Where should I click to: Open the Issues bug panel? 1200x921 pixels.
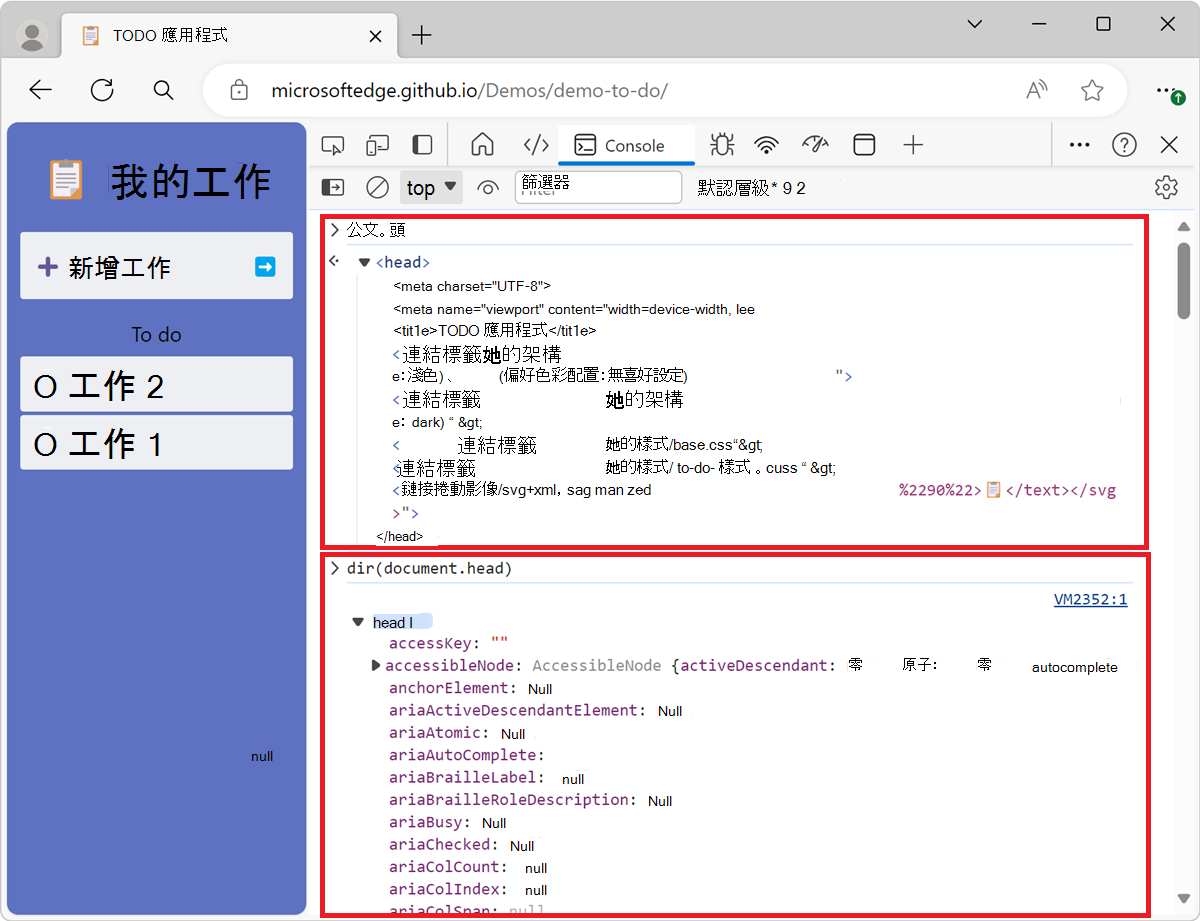(721, 144)
